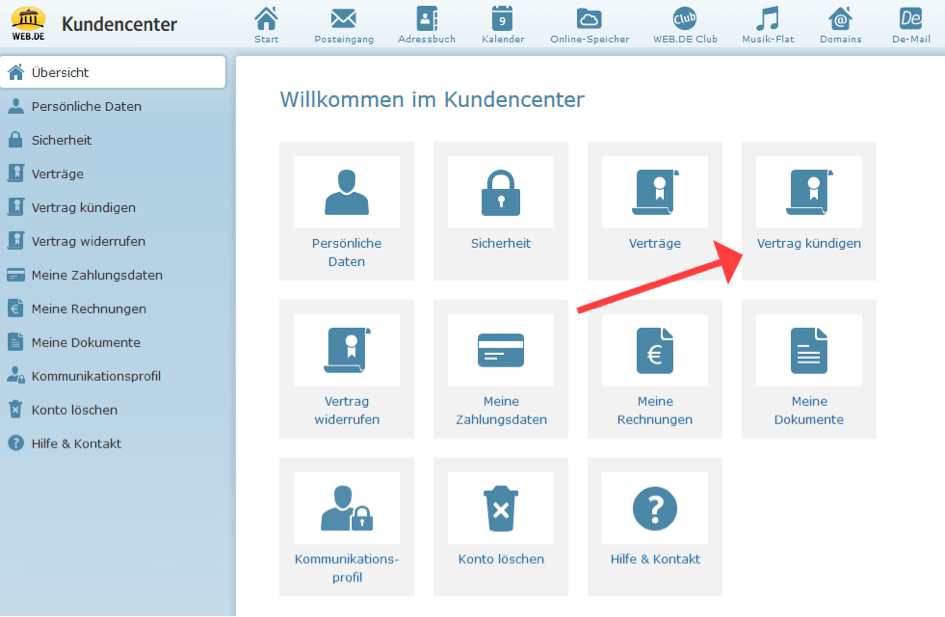Click the 'Kundencenter' title beside the logo
The image size is (945, 617).
tap(119, 24)
